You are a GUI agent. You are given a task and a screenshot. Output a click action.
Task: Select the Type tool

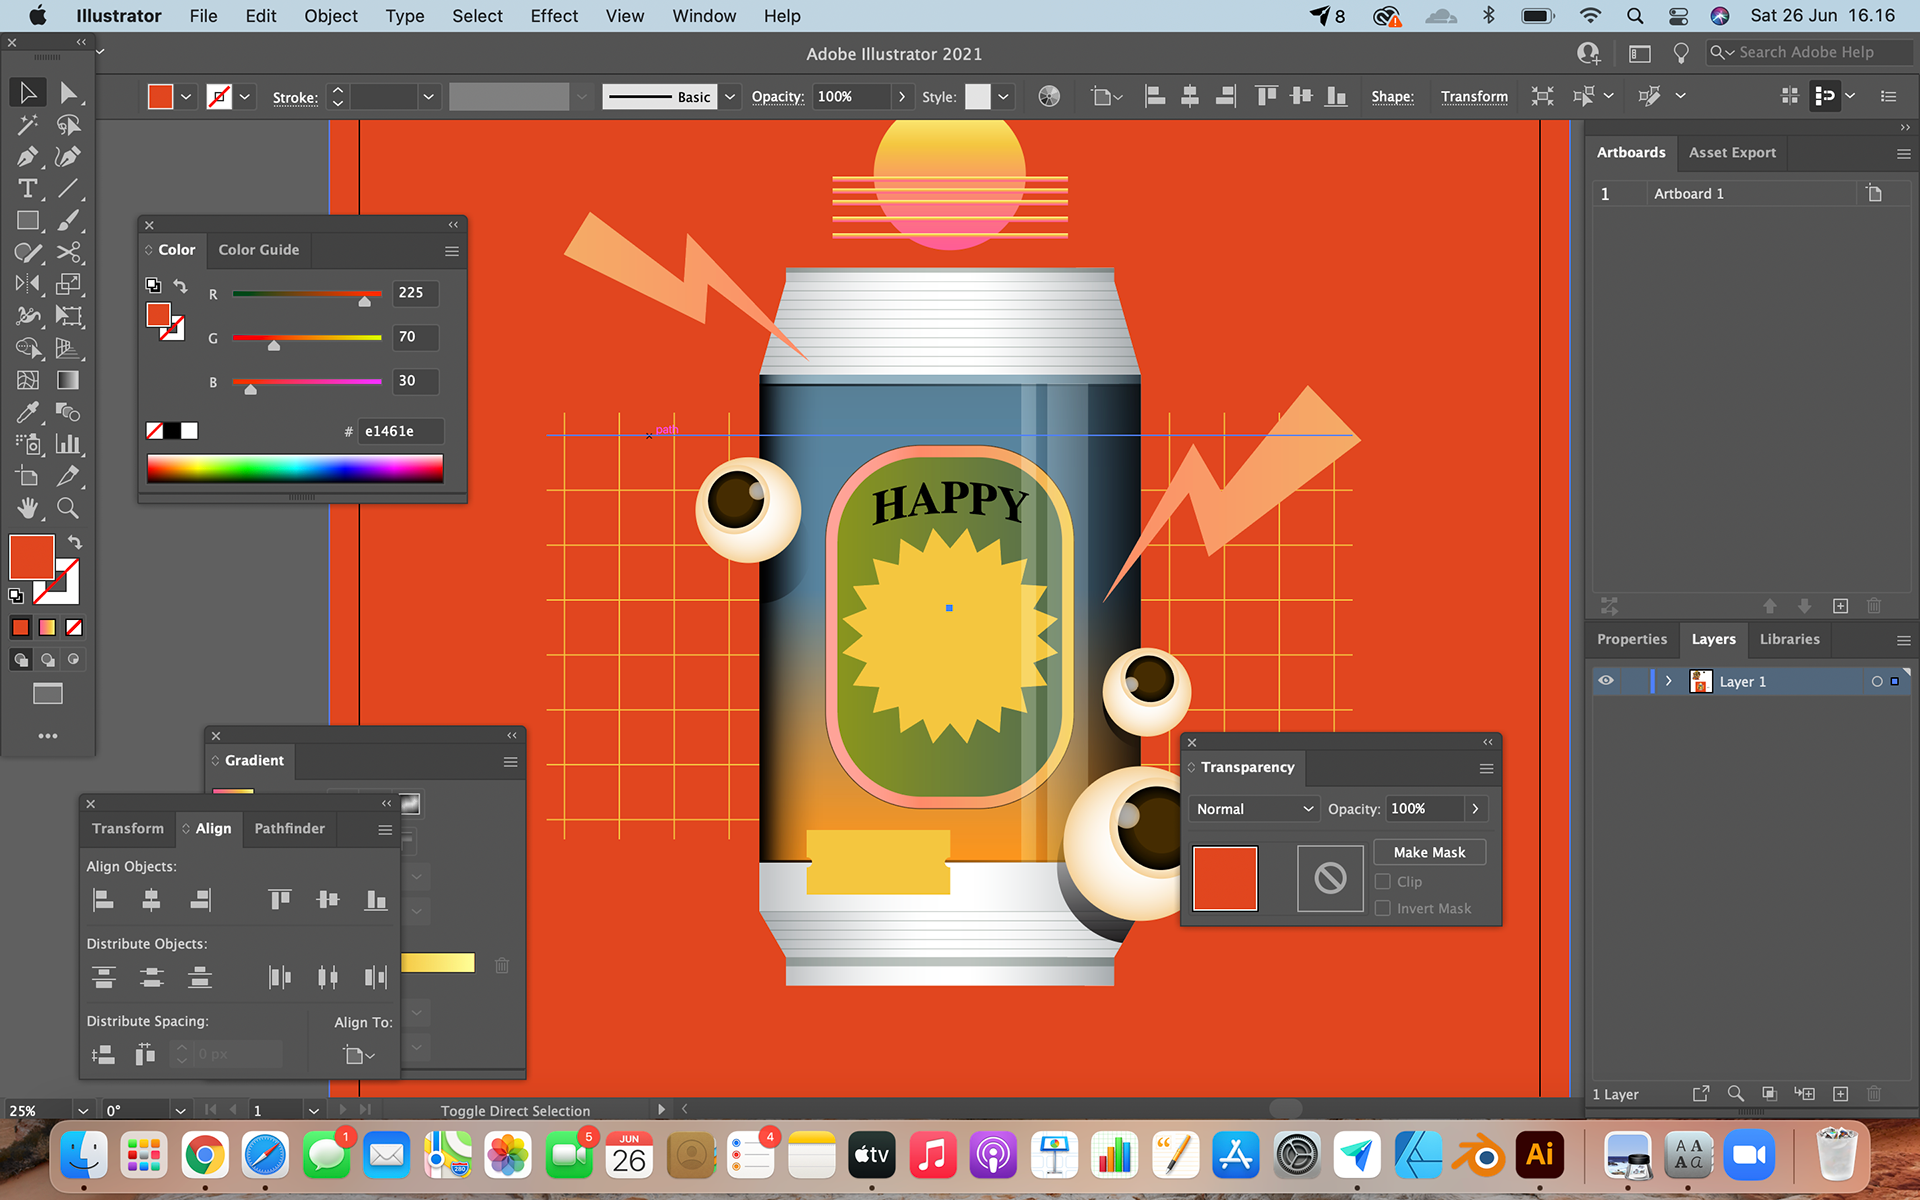(27, 189)
